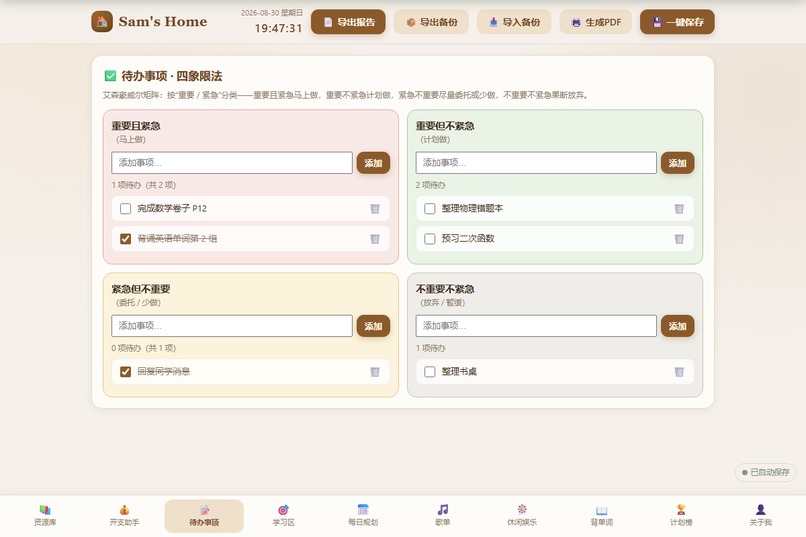Check off 预习二次函数
Image resolution: width=806 pixels, height=537 pixels.
coord(430,239)
